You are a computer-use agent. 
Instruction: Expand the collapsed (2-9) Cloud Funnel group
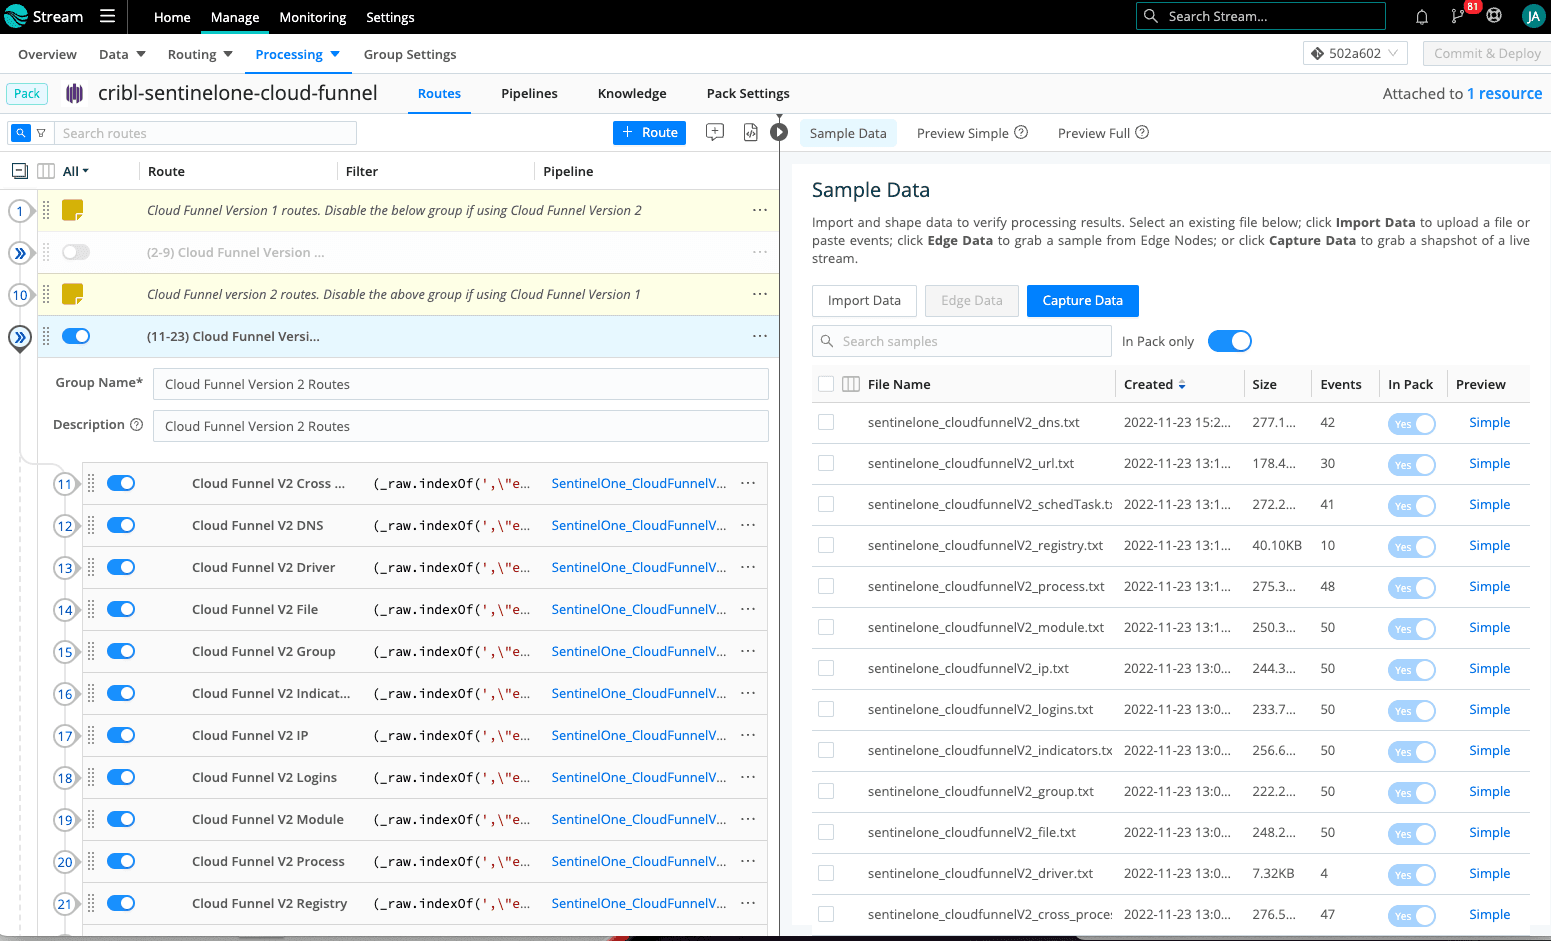[x=20, y=253]
